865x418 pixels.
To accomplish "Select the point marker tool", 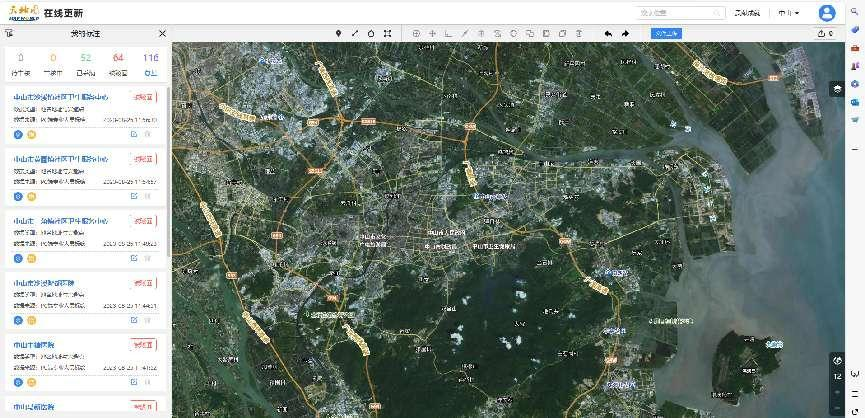I will (338, 34).
